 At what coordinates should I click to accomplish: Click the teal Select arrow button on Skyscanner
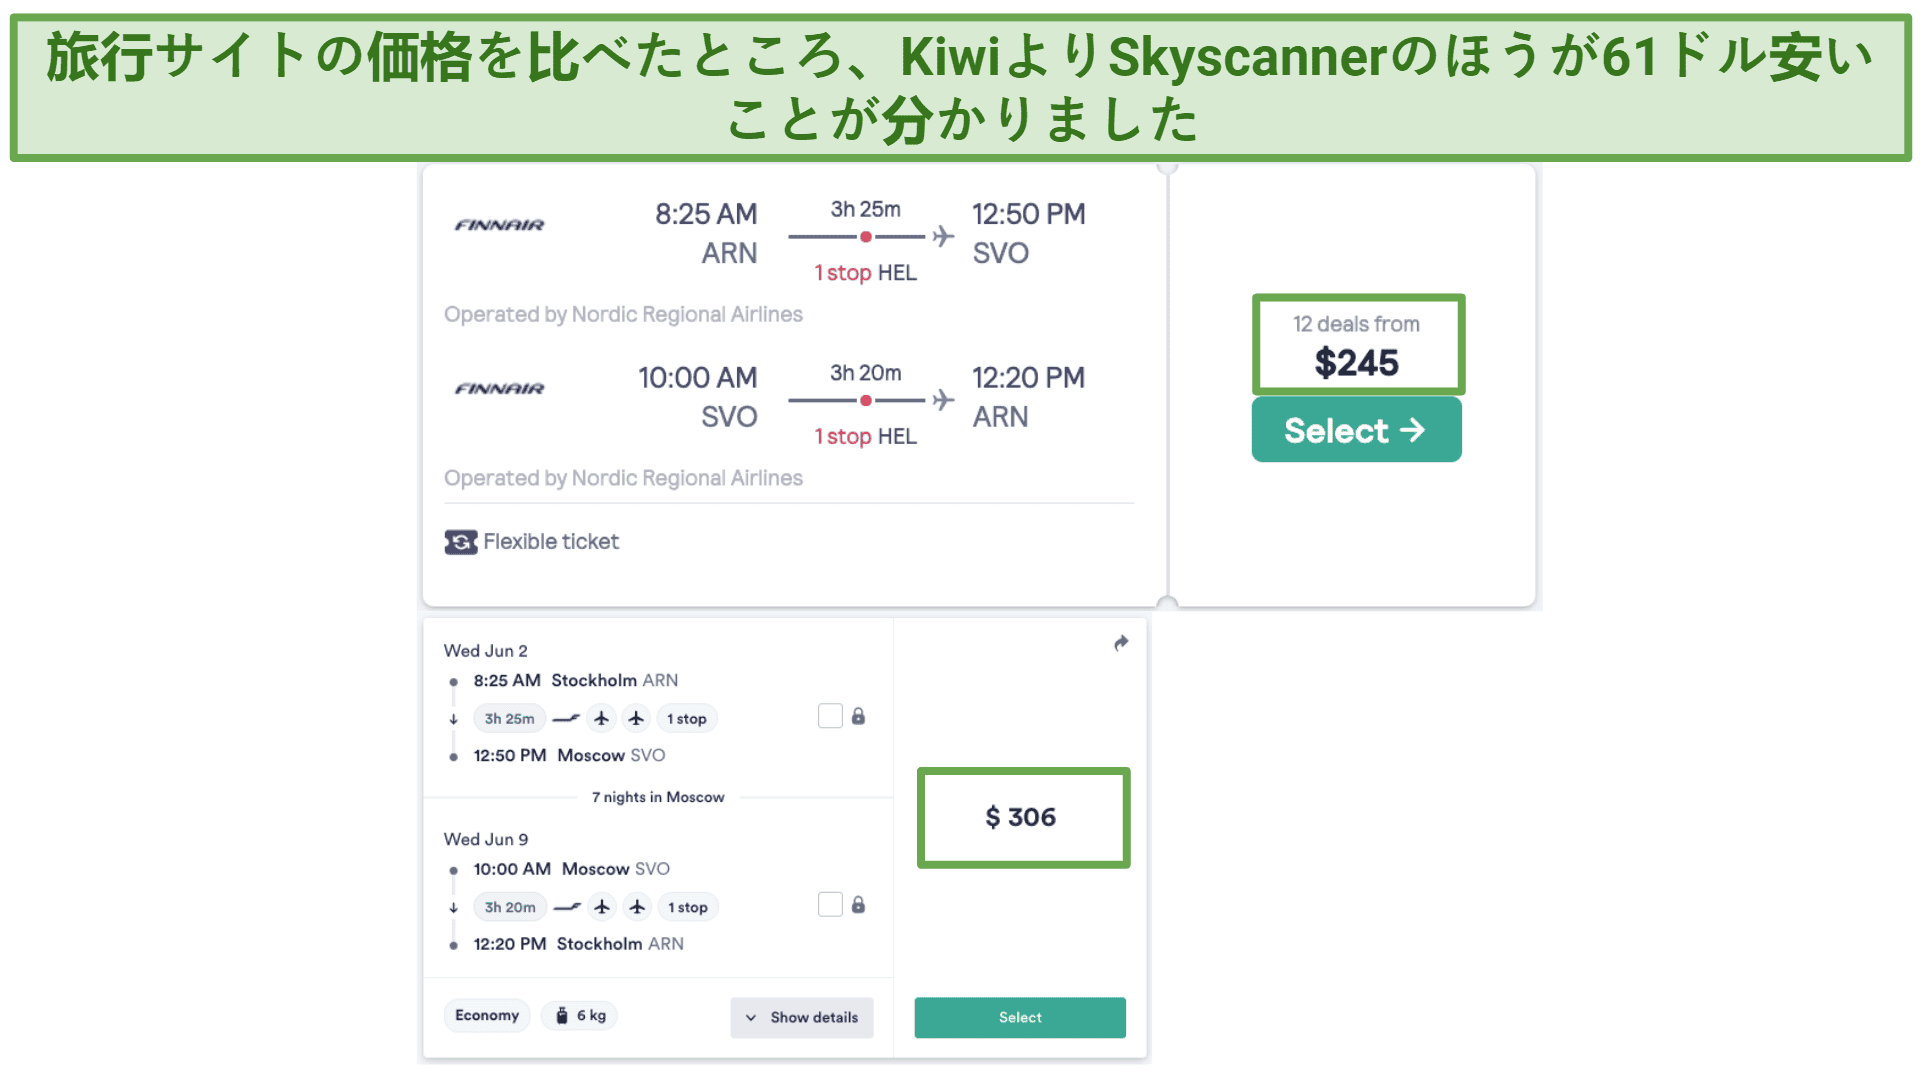coord(1356,430)
